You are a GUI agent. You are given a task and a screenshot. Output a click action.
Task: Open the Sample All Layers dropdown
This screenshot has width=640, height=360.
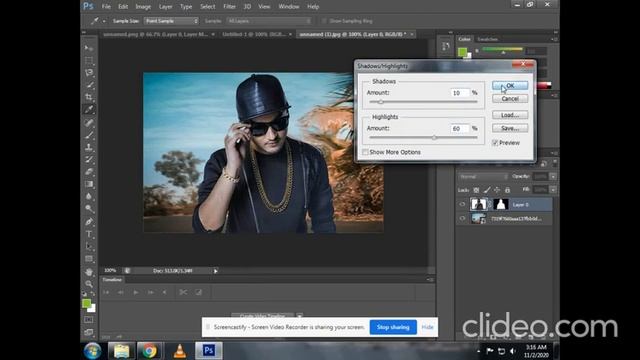269,21
